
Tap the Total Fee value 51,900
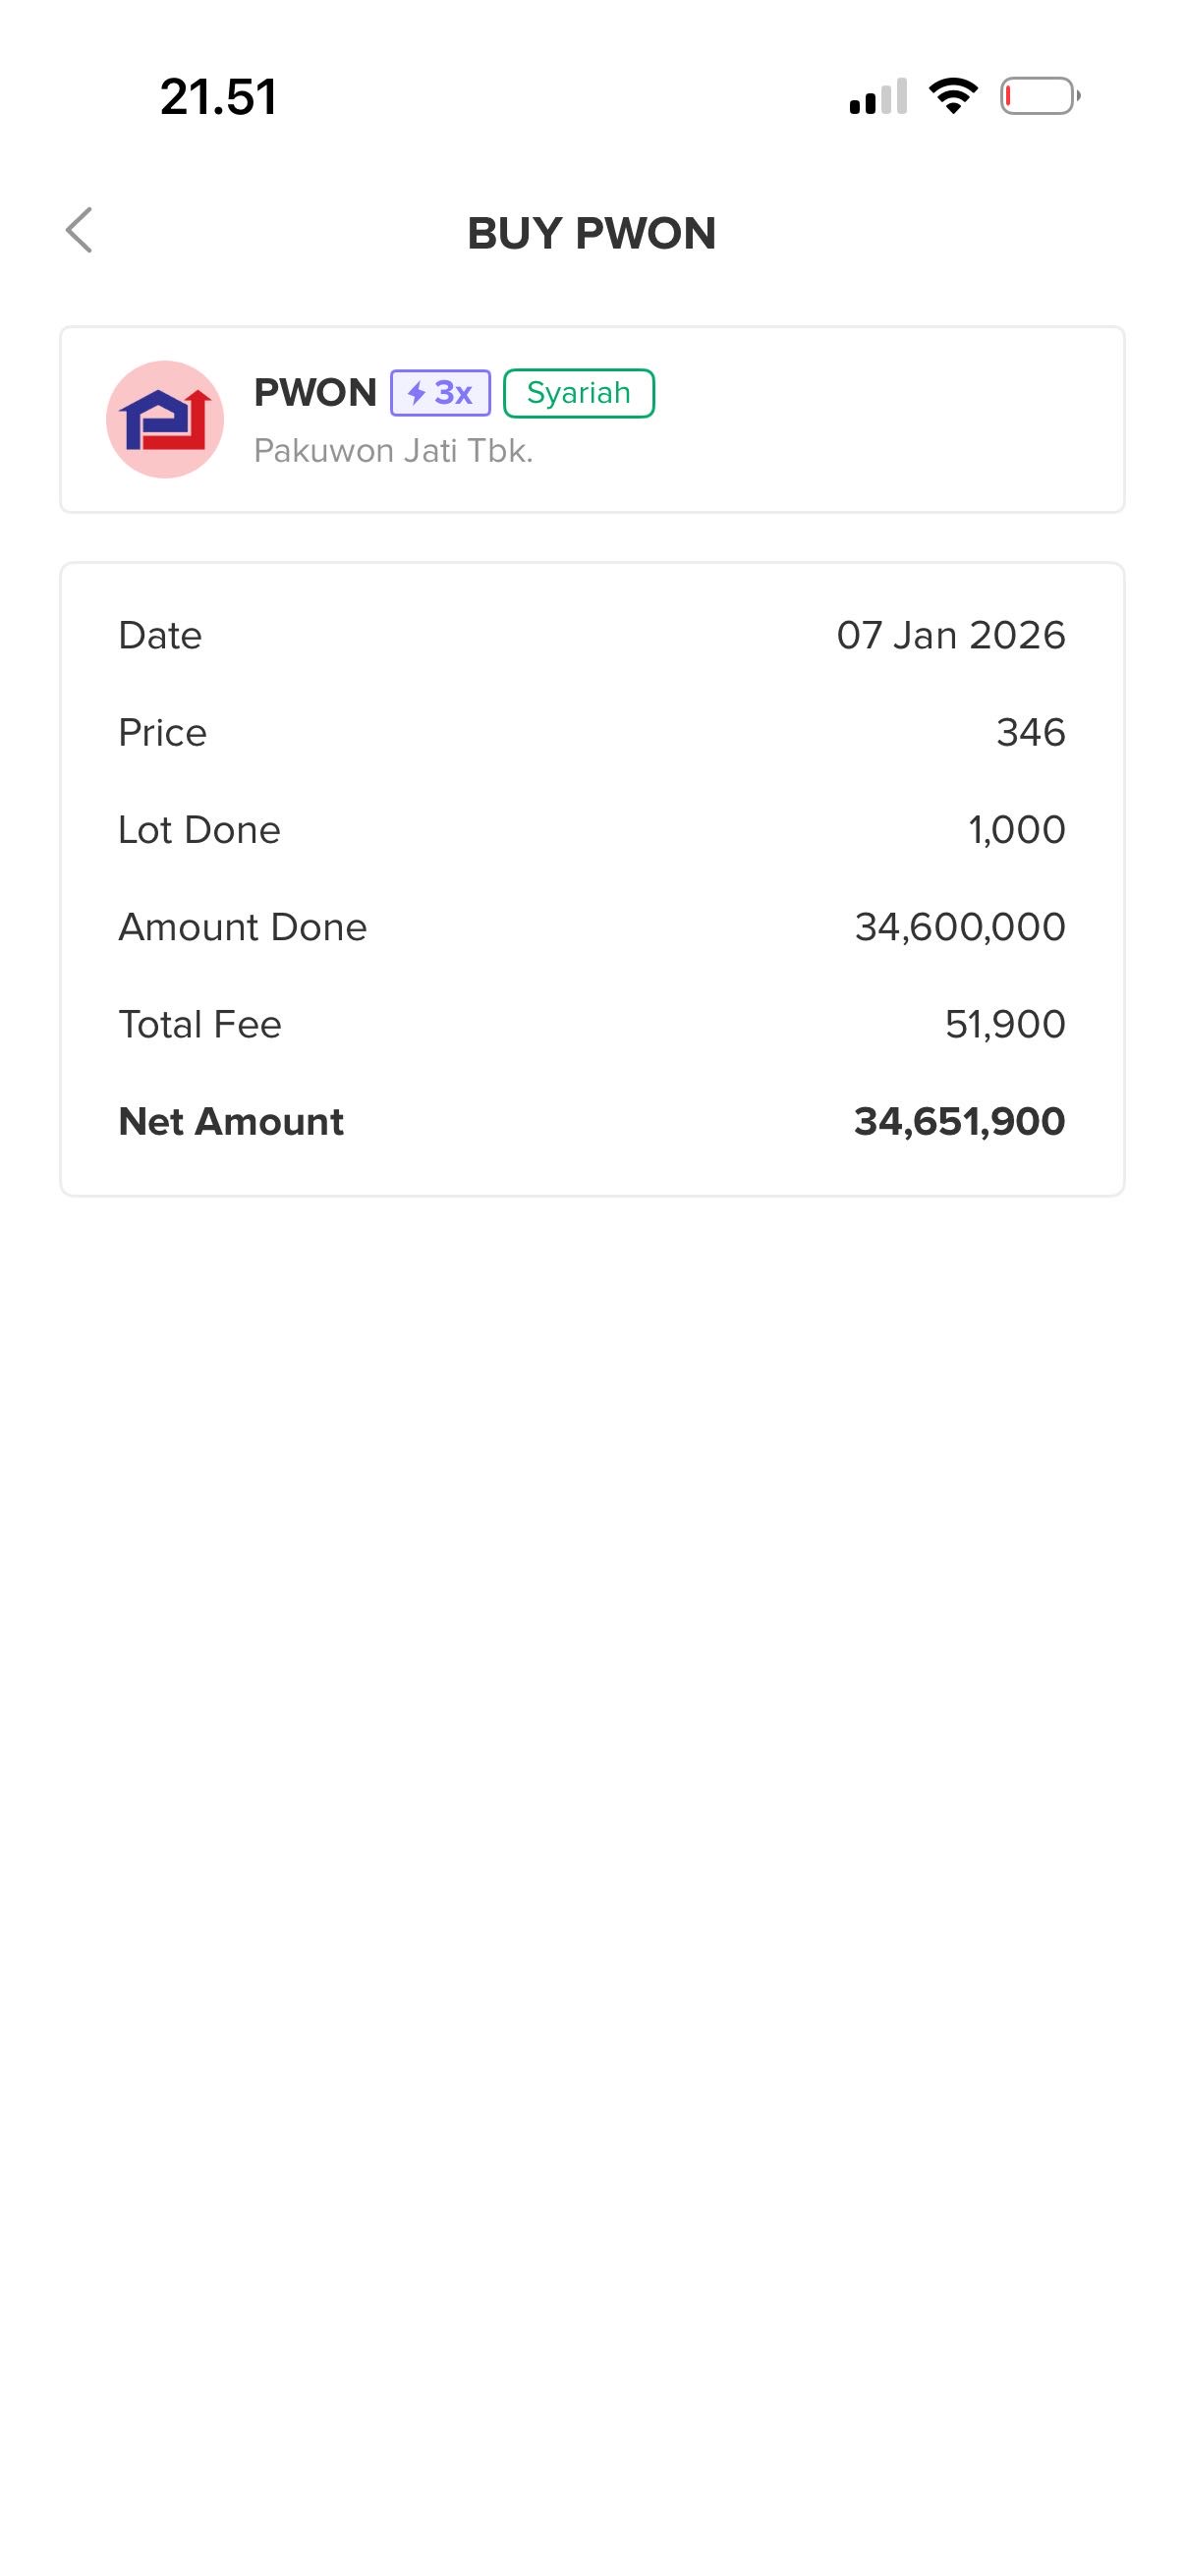click(1005, 1024)
